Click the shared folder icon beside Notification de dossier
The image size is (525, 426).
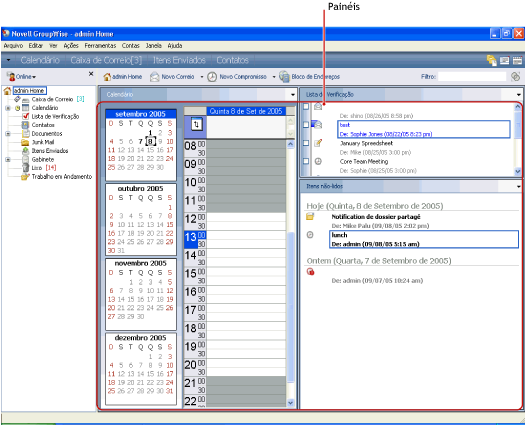(x=310, y=217)
